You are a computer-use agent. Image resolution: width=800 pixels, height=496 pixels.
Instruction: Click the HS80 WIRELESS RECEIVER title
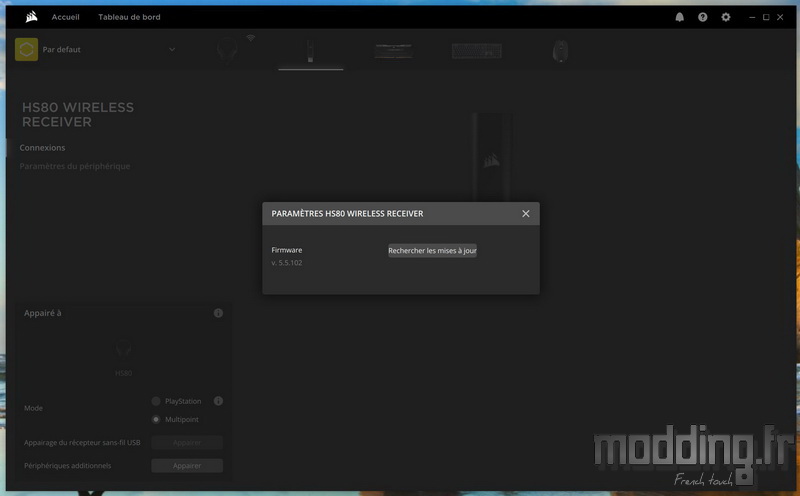tap(78, 114)
